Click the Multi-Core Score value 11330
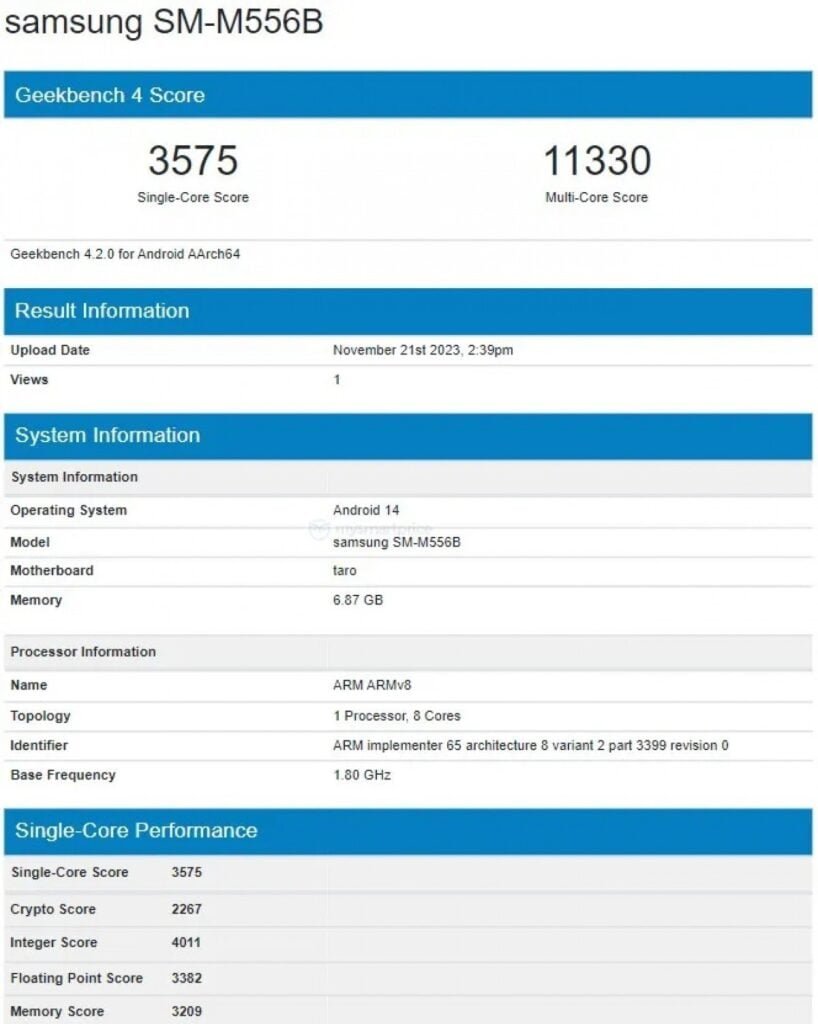 pyautogui.click(x=599, y=160)
